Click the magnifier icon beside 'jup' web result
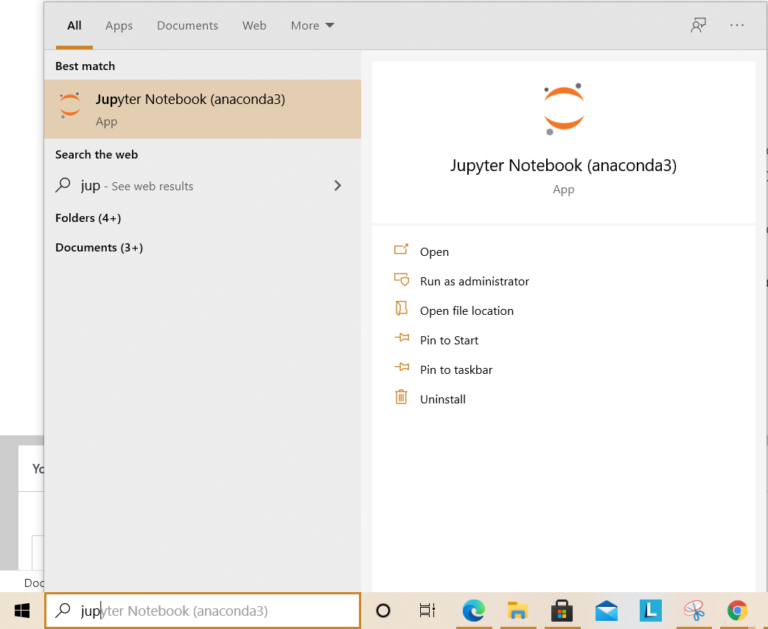Image resolution: width=768 pixels, height=629 pixels. [x=63, y=185]
